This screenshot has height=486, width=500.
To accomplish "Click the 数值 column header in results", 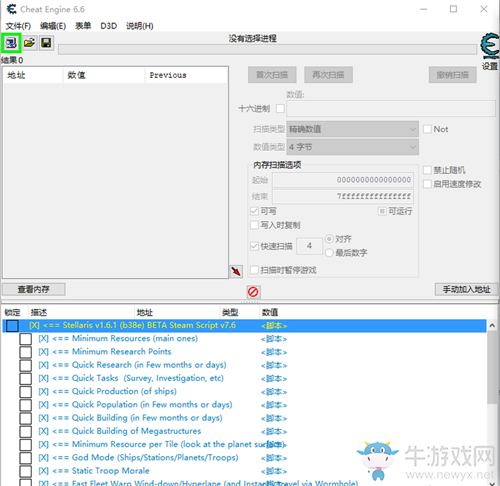I will (x=104, y=75).
